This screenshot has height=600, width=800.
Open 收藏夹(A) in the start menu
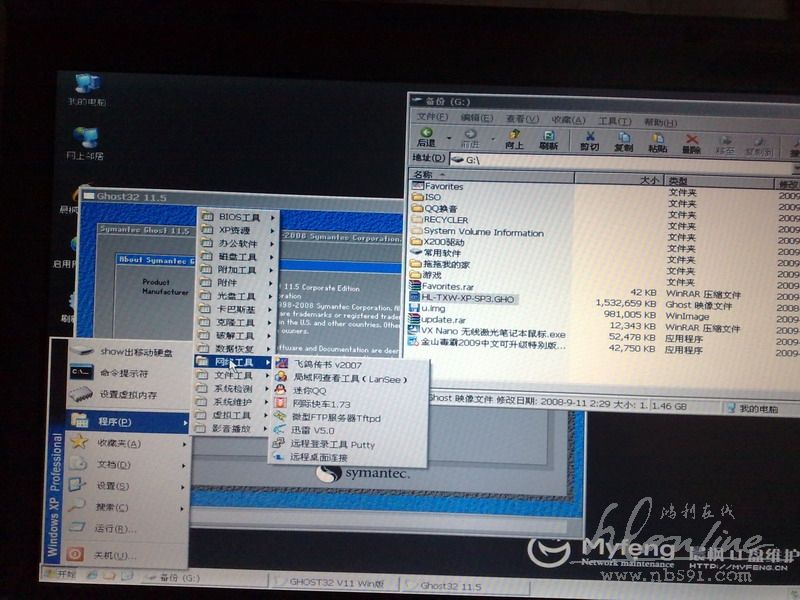tap(128, 443)
